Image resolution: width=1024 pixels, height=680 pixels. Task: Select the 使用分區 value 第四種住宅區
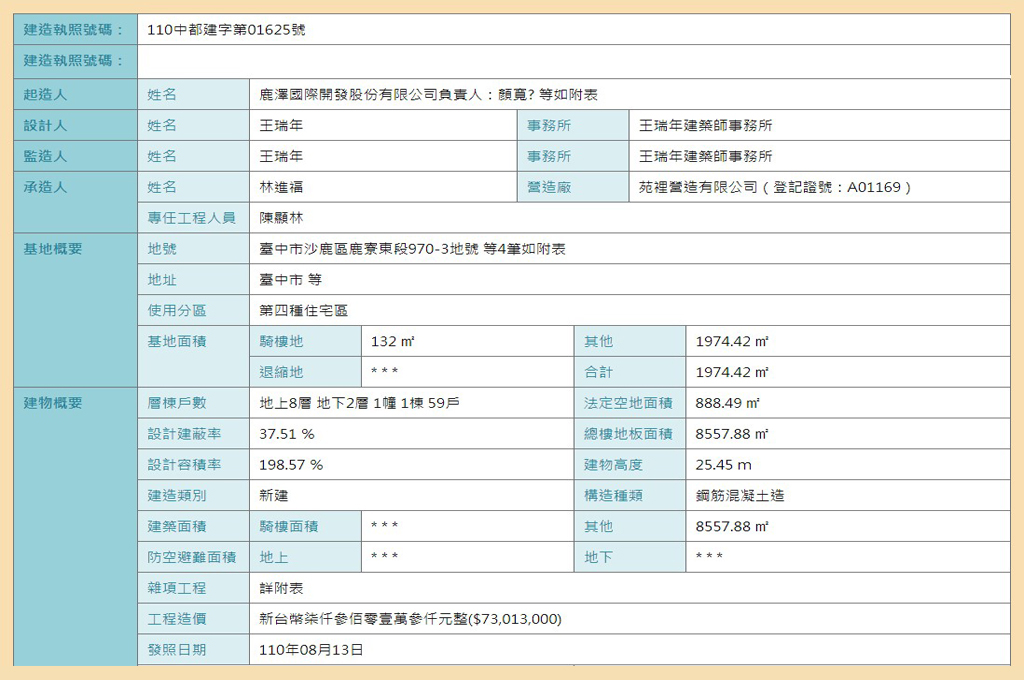click(303, 311)
